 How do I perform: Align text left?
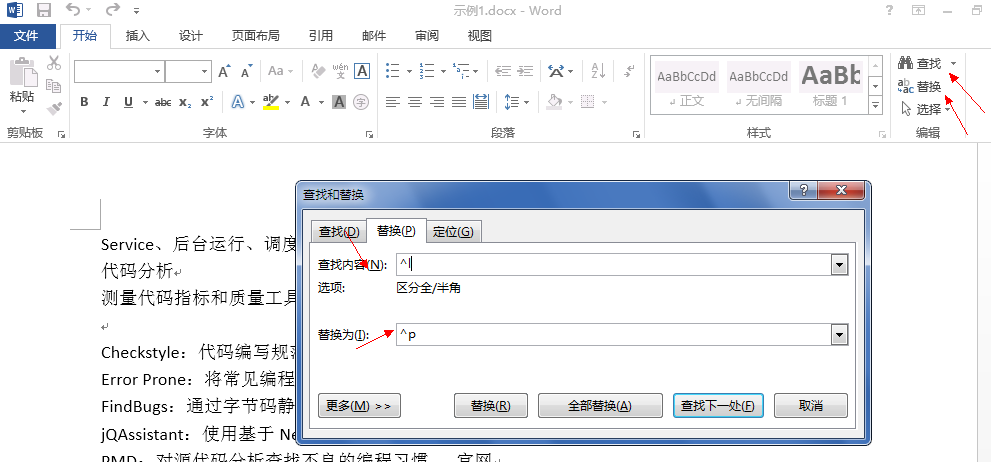(393, 102)
